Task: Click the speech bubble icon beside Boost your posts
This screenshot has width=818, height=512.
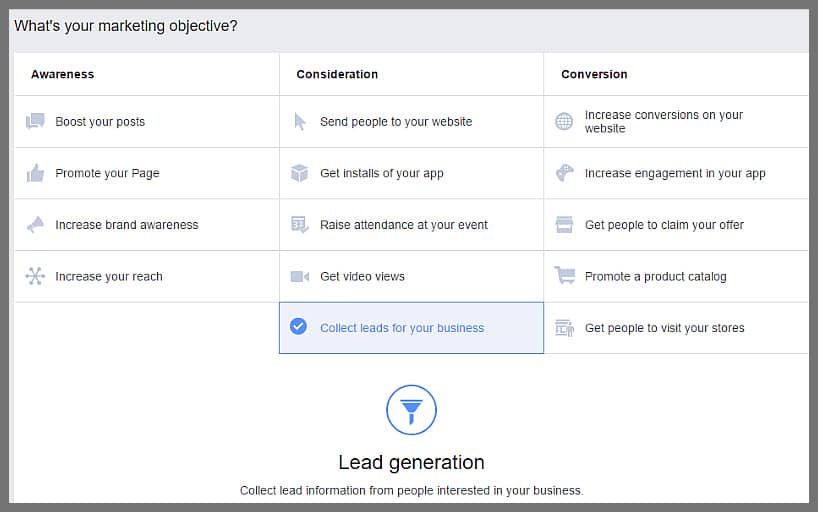Action: 35,122
